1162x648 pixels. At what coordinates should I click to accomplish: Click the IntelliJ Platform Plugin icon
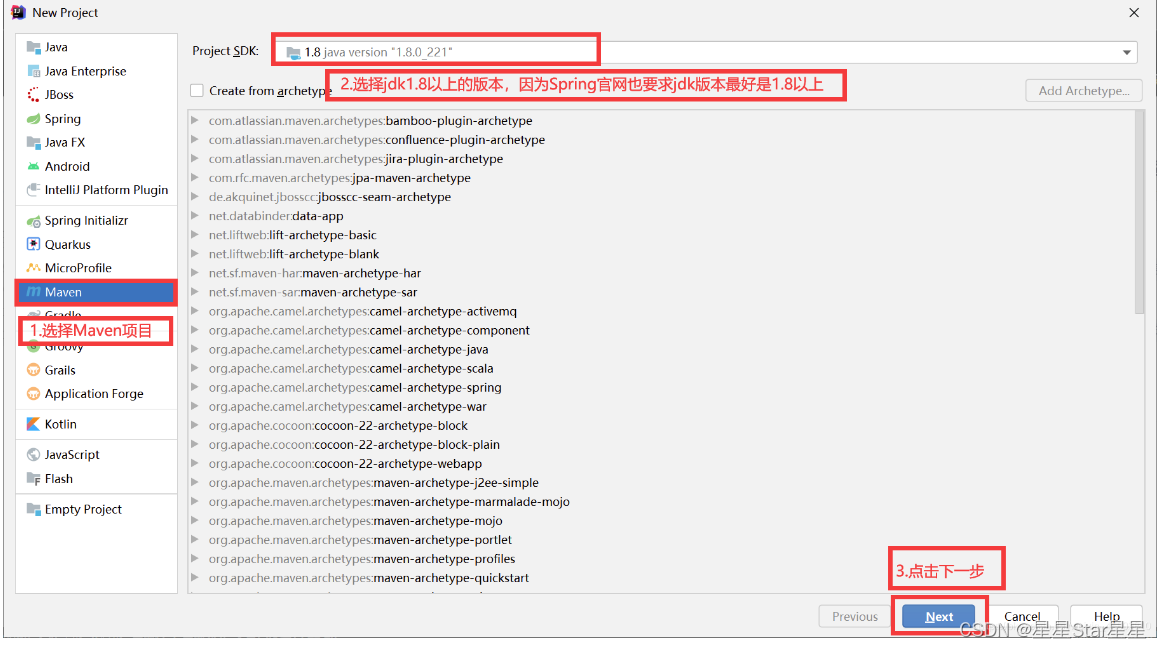coord(33,190)
